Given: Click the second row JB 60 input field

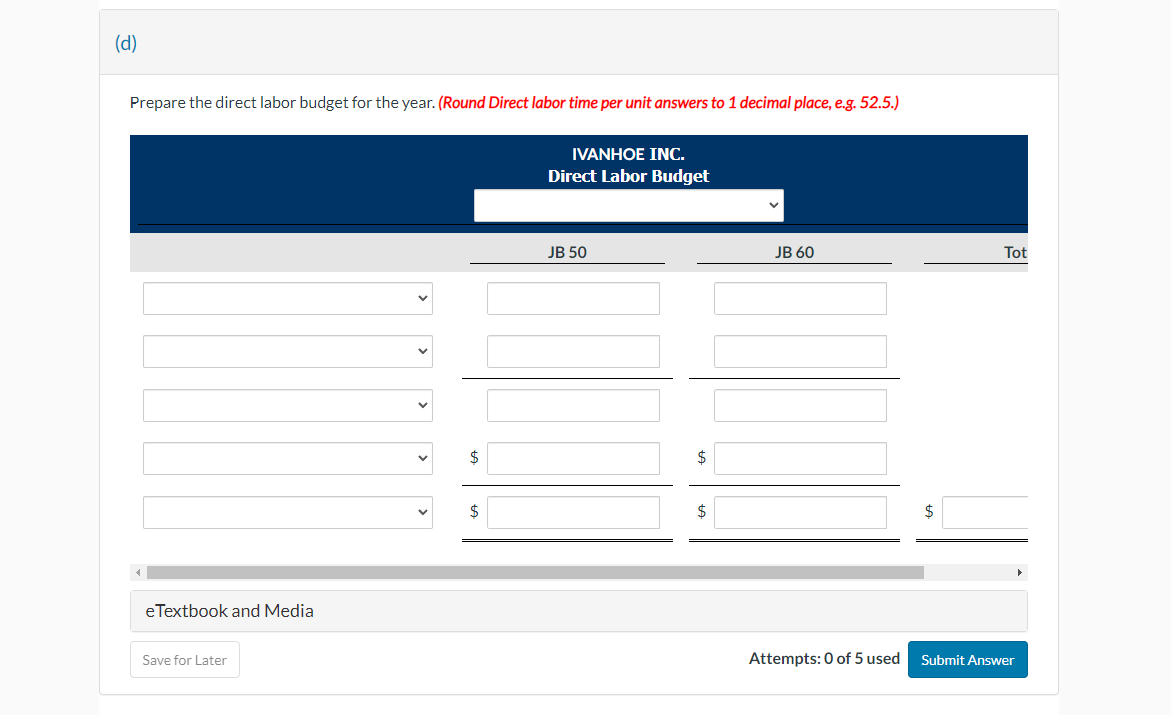Looking at the screenshot, I should coord(800,351).
